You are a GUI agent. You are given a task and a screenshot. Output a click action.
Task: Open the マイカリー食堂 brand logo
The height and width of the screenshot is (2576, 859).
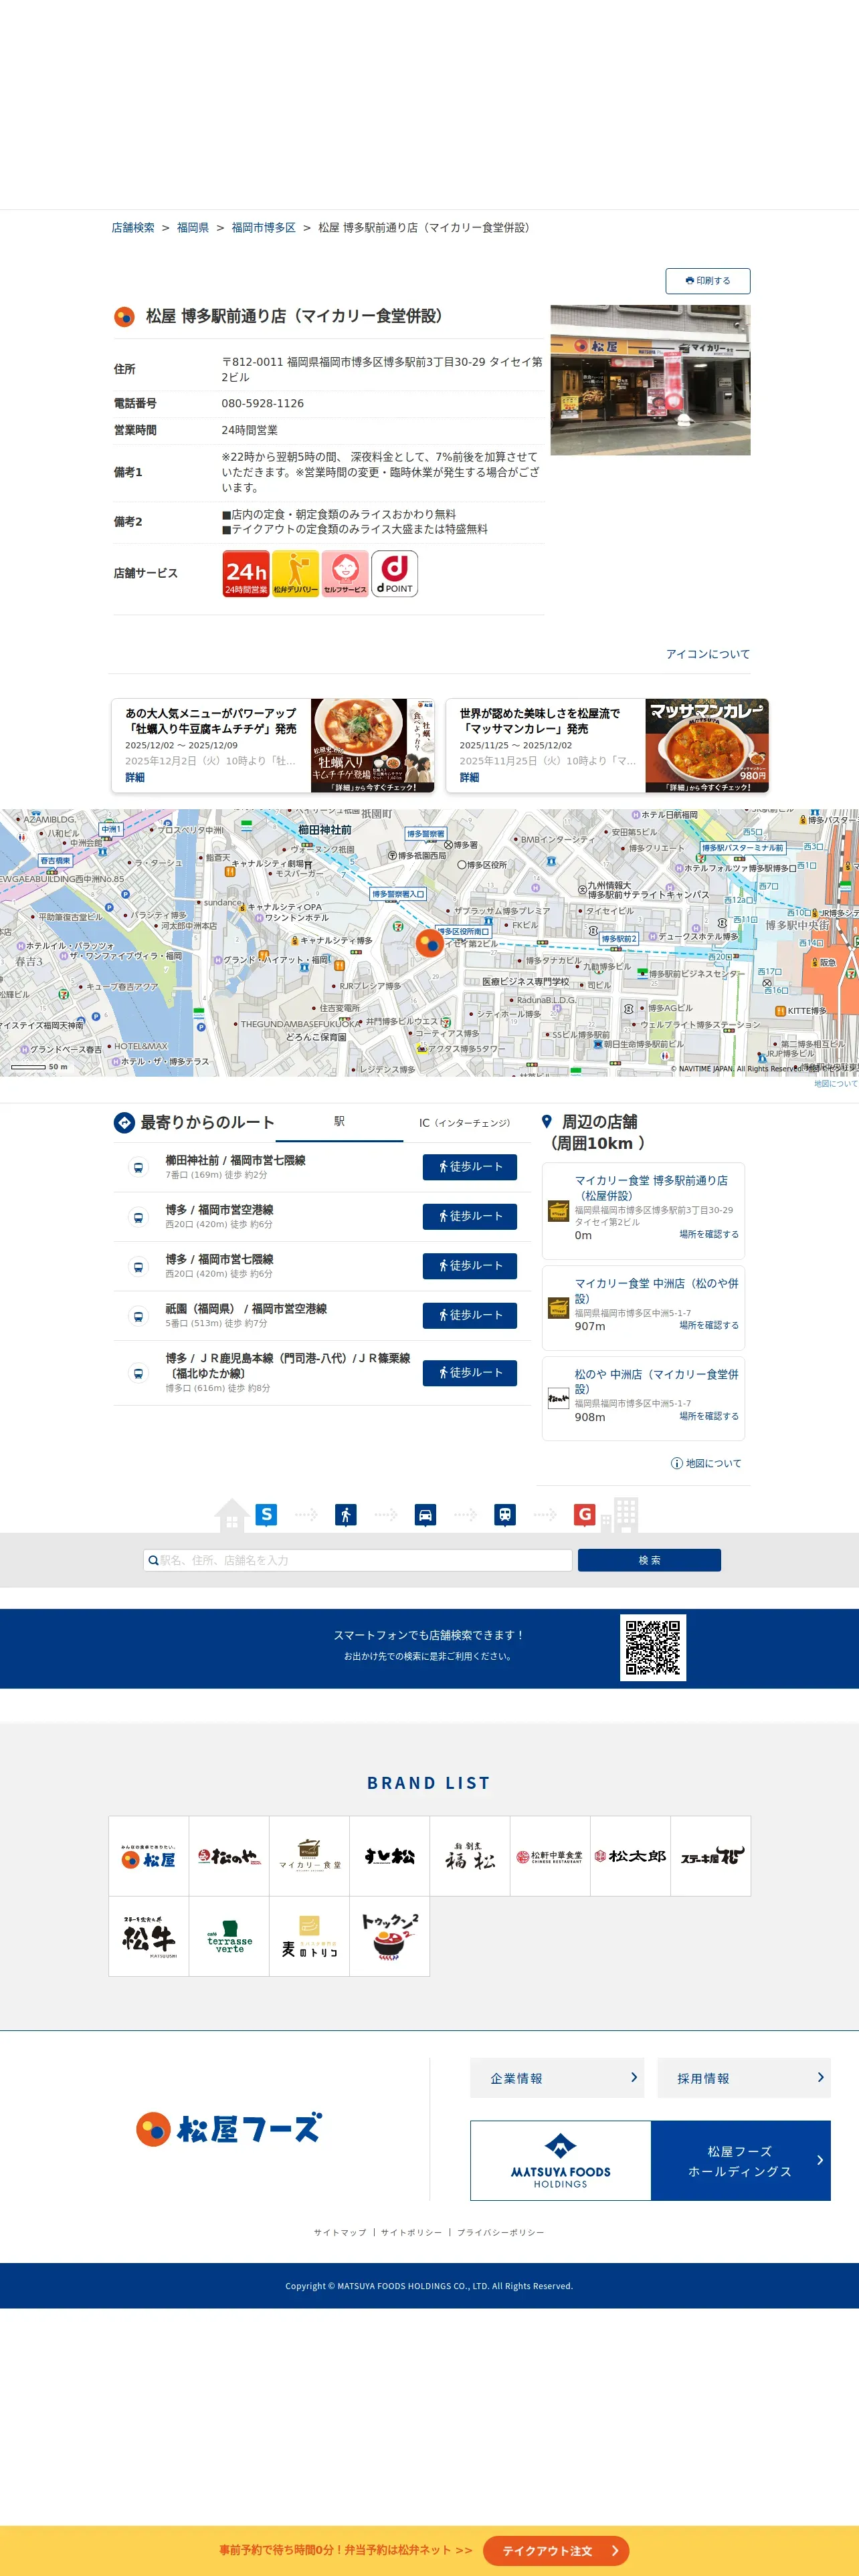(309, 1857)
